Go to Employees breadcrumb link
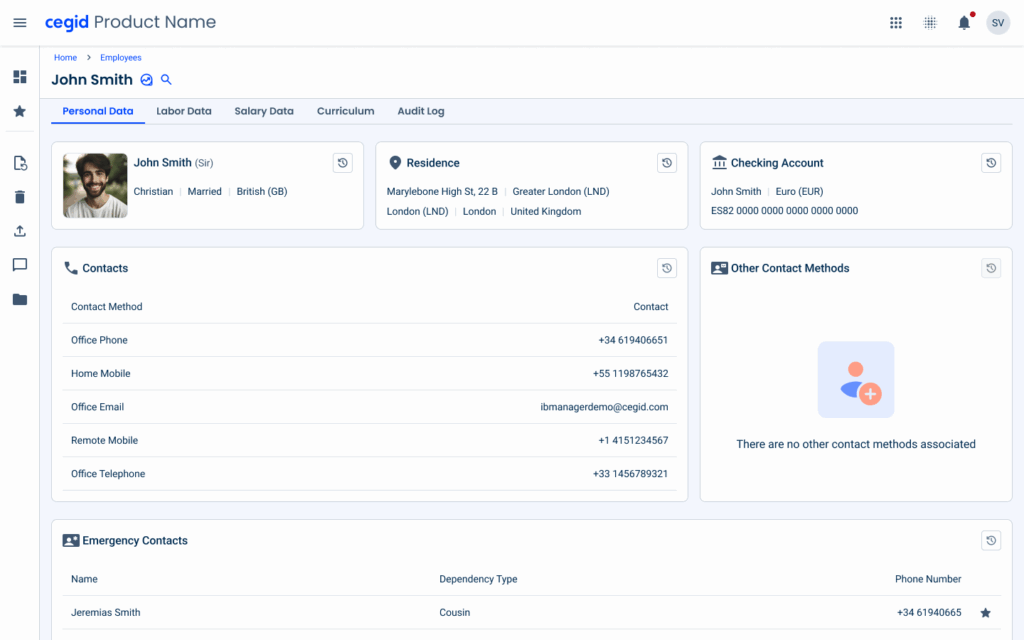The image size is (1024, 640). tap(121, 58)
